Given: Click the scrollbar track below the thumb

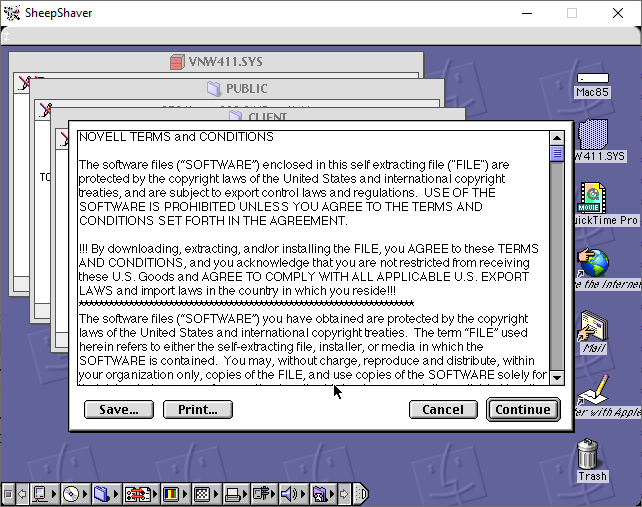Looking at the screenshot, I should 557,266.
